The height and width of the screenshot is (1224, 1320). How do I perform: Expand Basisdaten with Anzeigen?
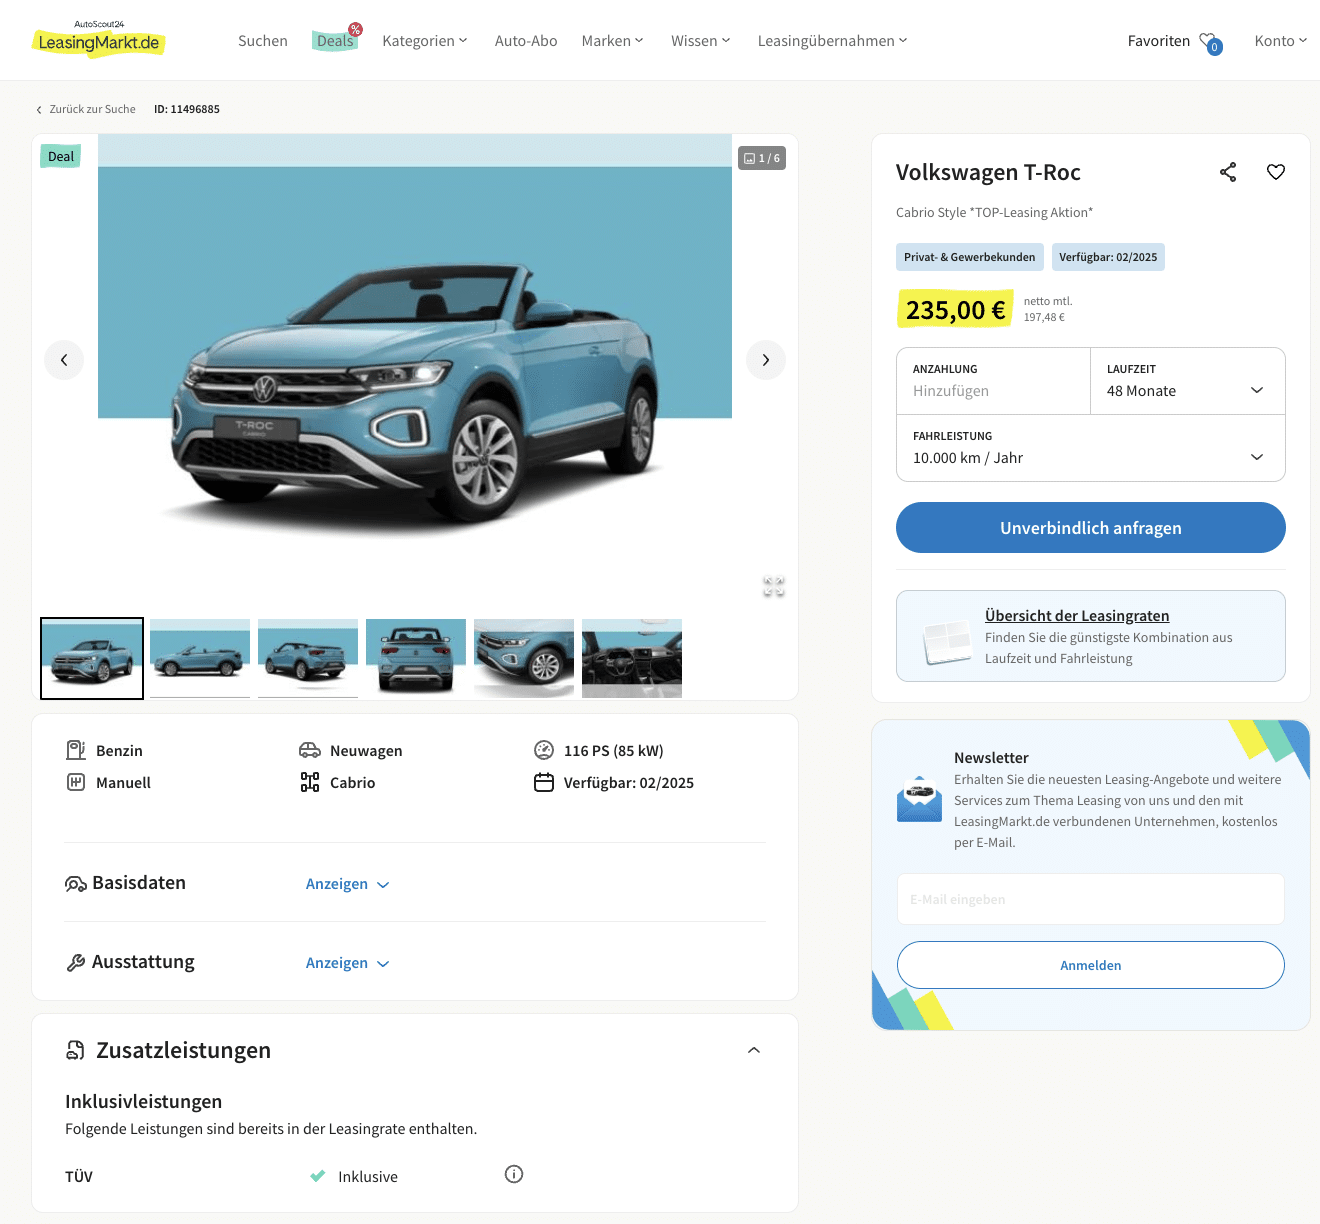tap(347, 884)
